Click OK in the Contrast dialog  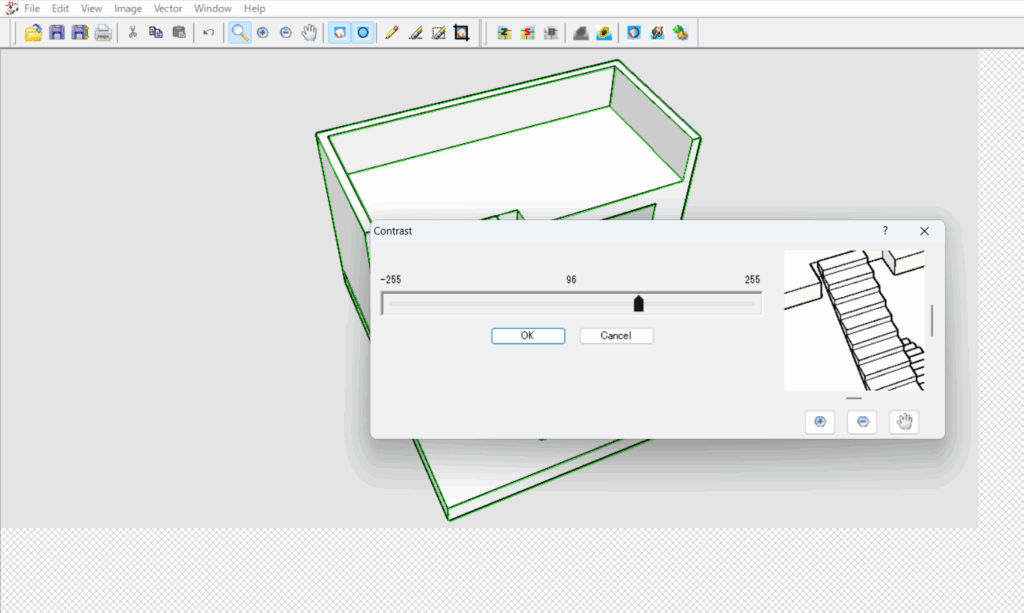click(528, 336)
